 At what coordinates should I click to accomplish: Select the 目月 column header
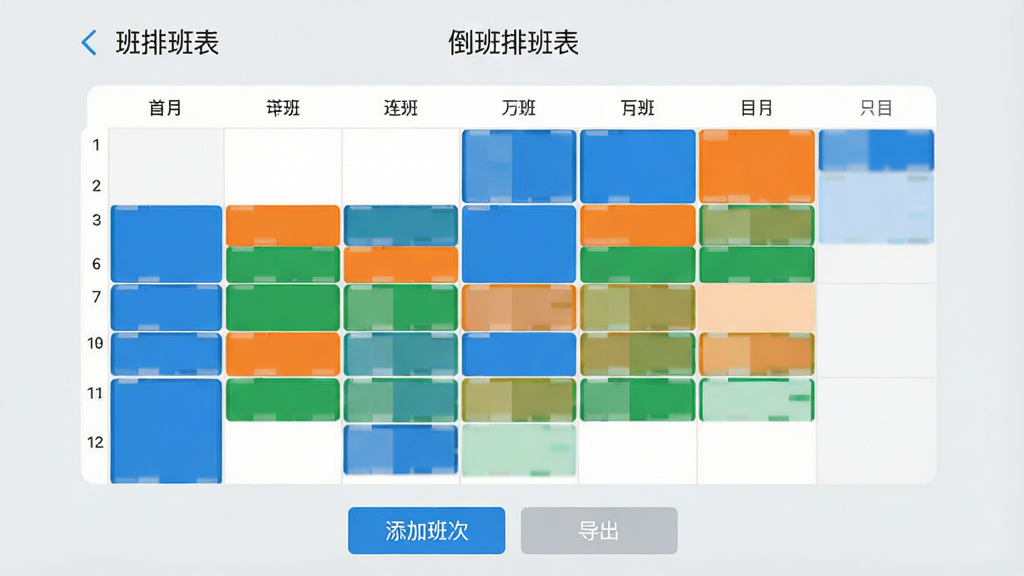point(756,107)
